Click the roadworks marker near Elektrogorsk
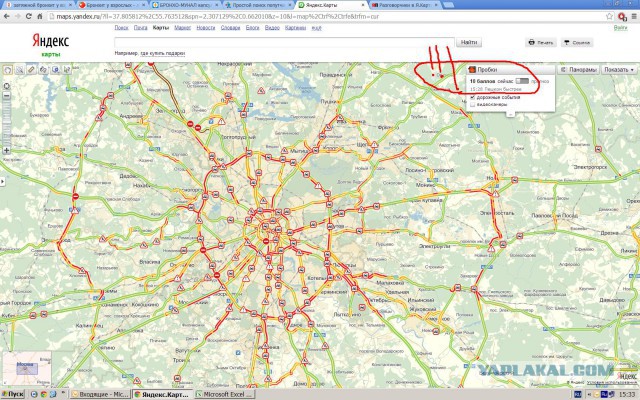 pos(598,149)
